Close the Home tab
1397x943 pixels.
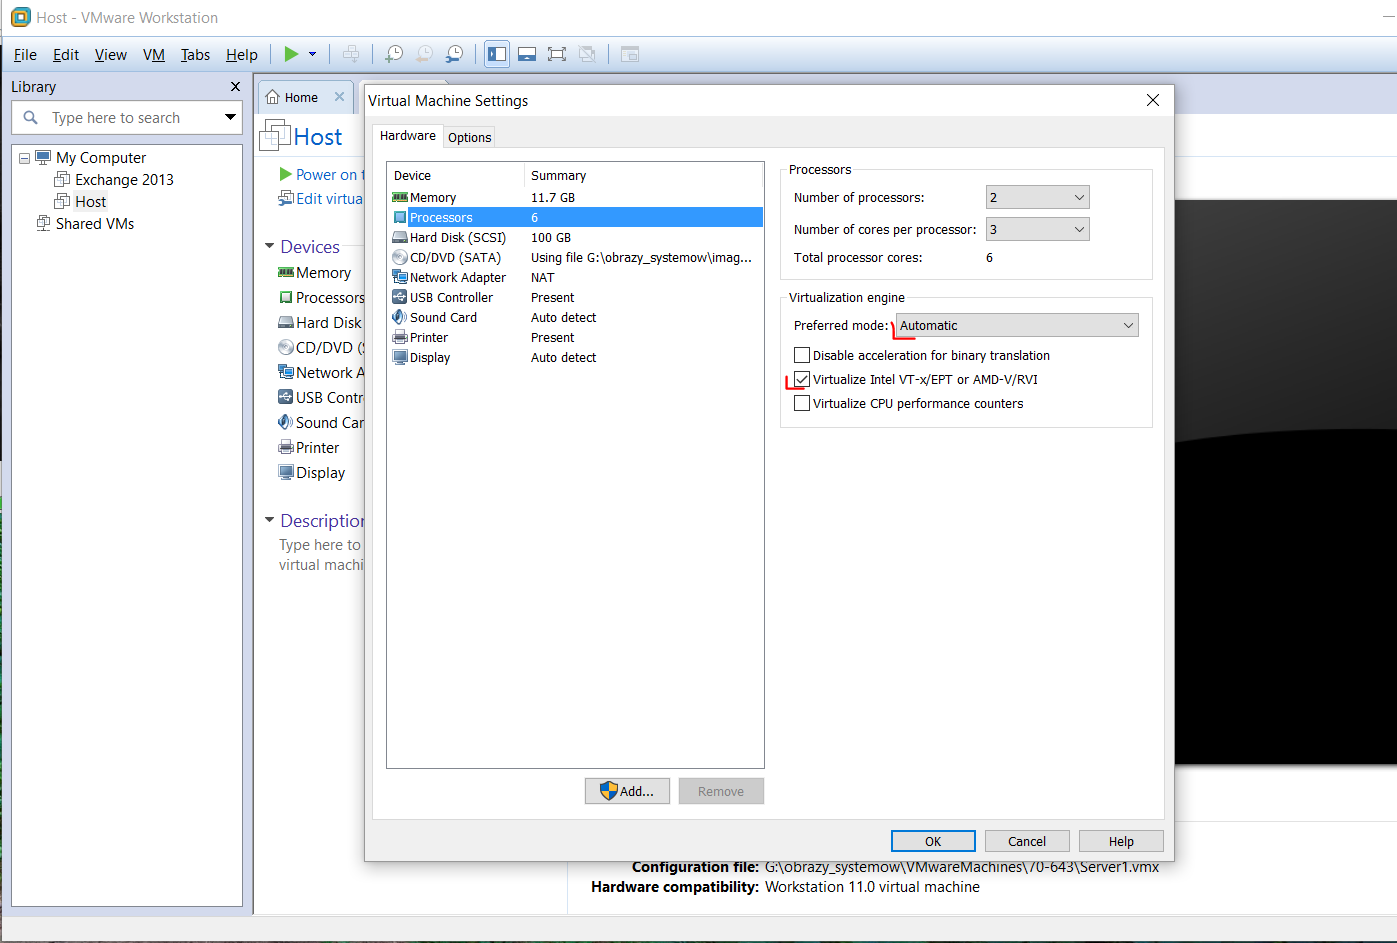click(x=339, y=97)
